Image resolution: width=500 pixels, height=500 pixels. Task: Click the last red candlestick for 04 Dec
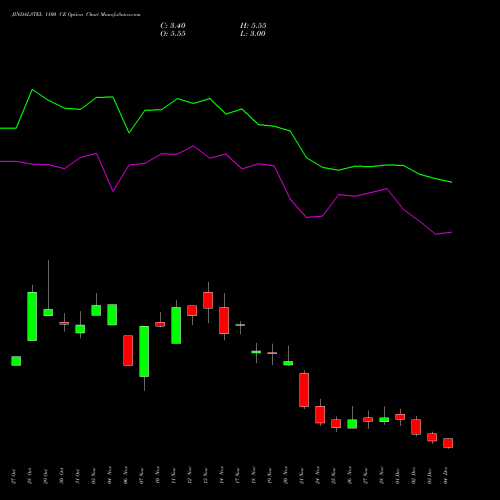[448, 443]
